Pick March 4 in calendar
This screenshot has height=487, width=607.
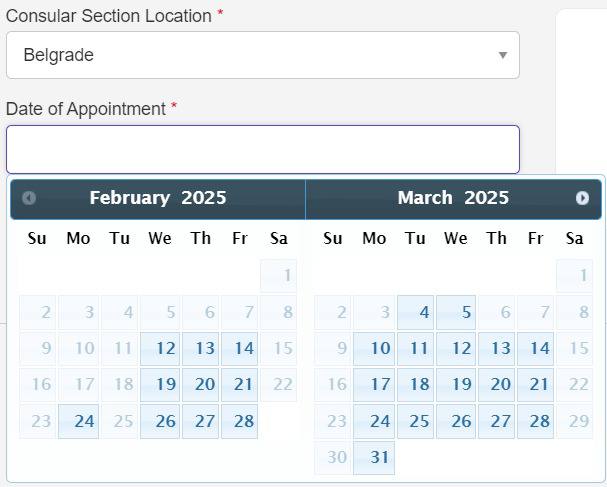(416, 313)
